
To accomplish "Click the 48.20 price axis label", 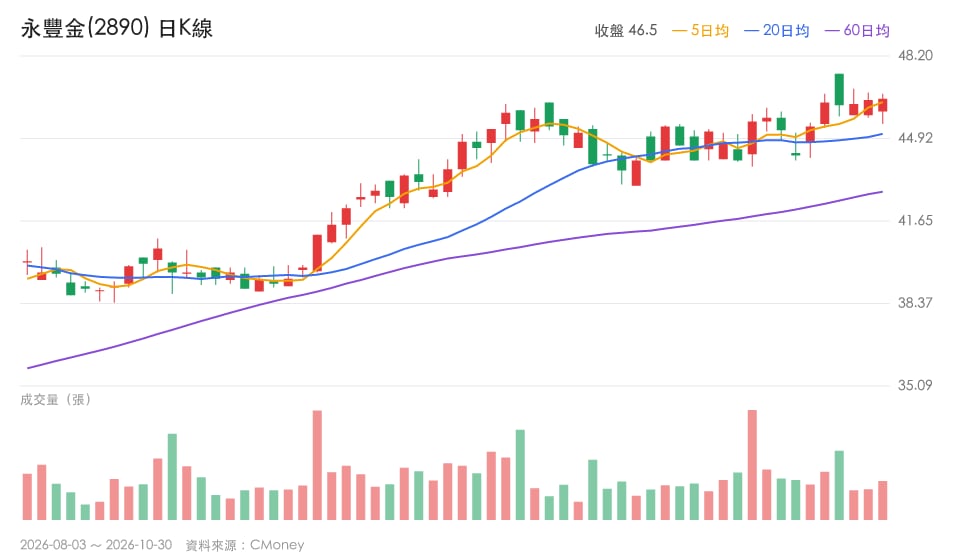I will 915,56.
